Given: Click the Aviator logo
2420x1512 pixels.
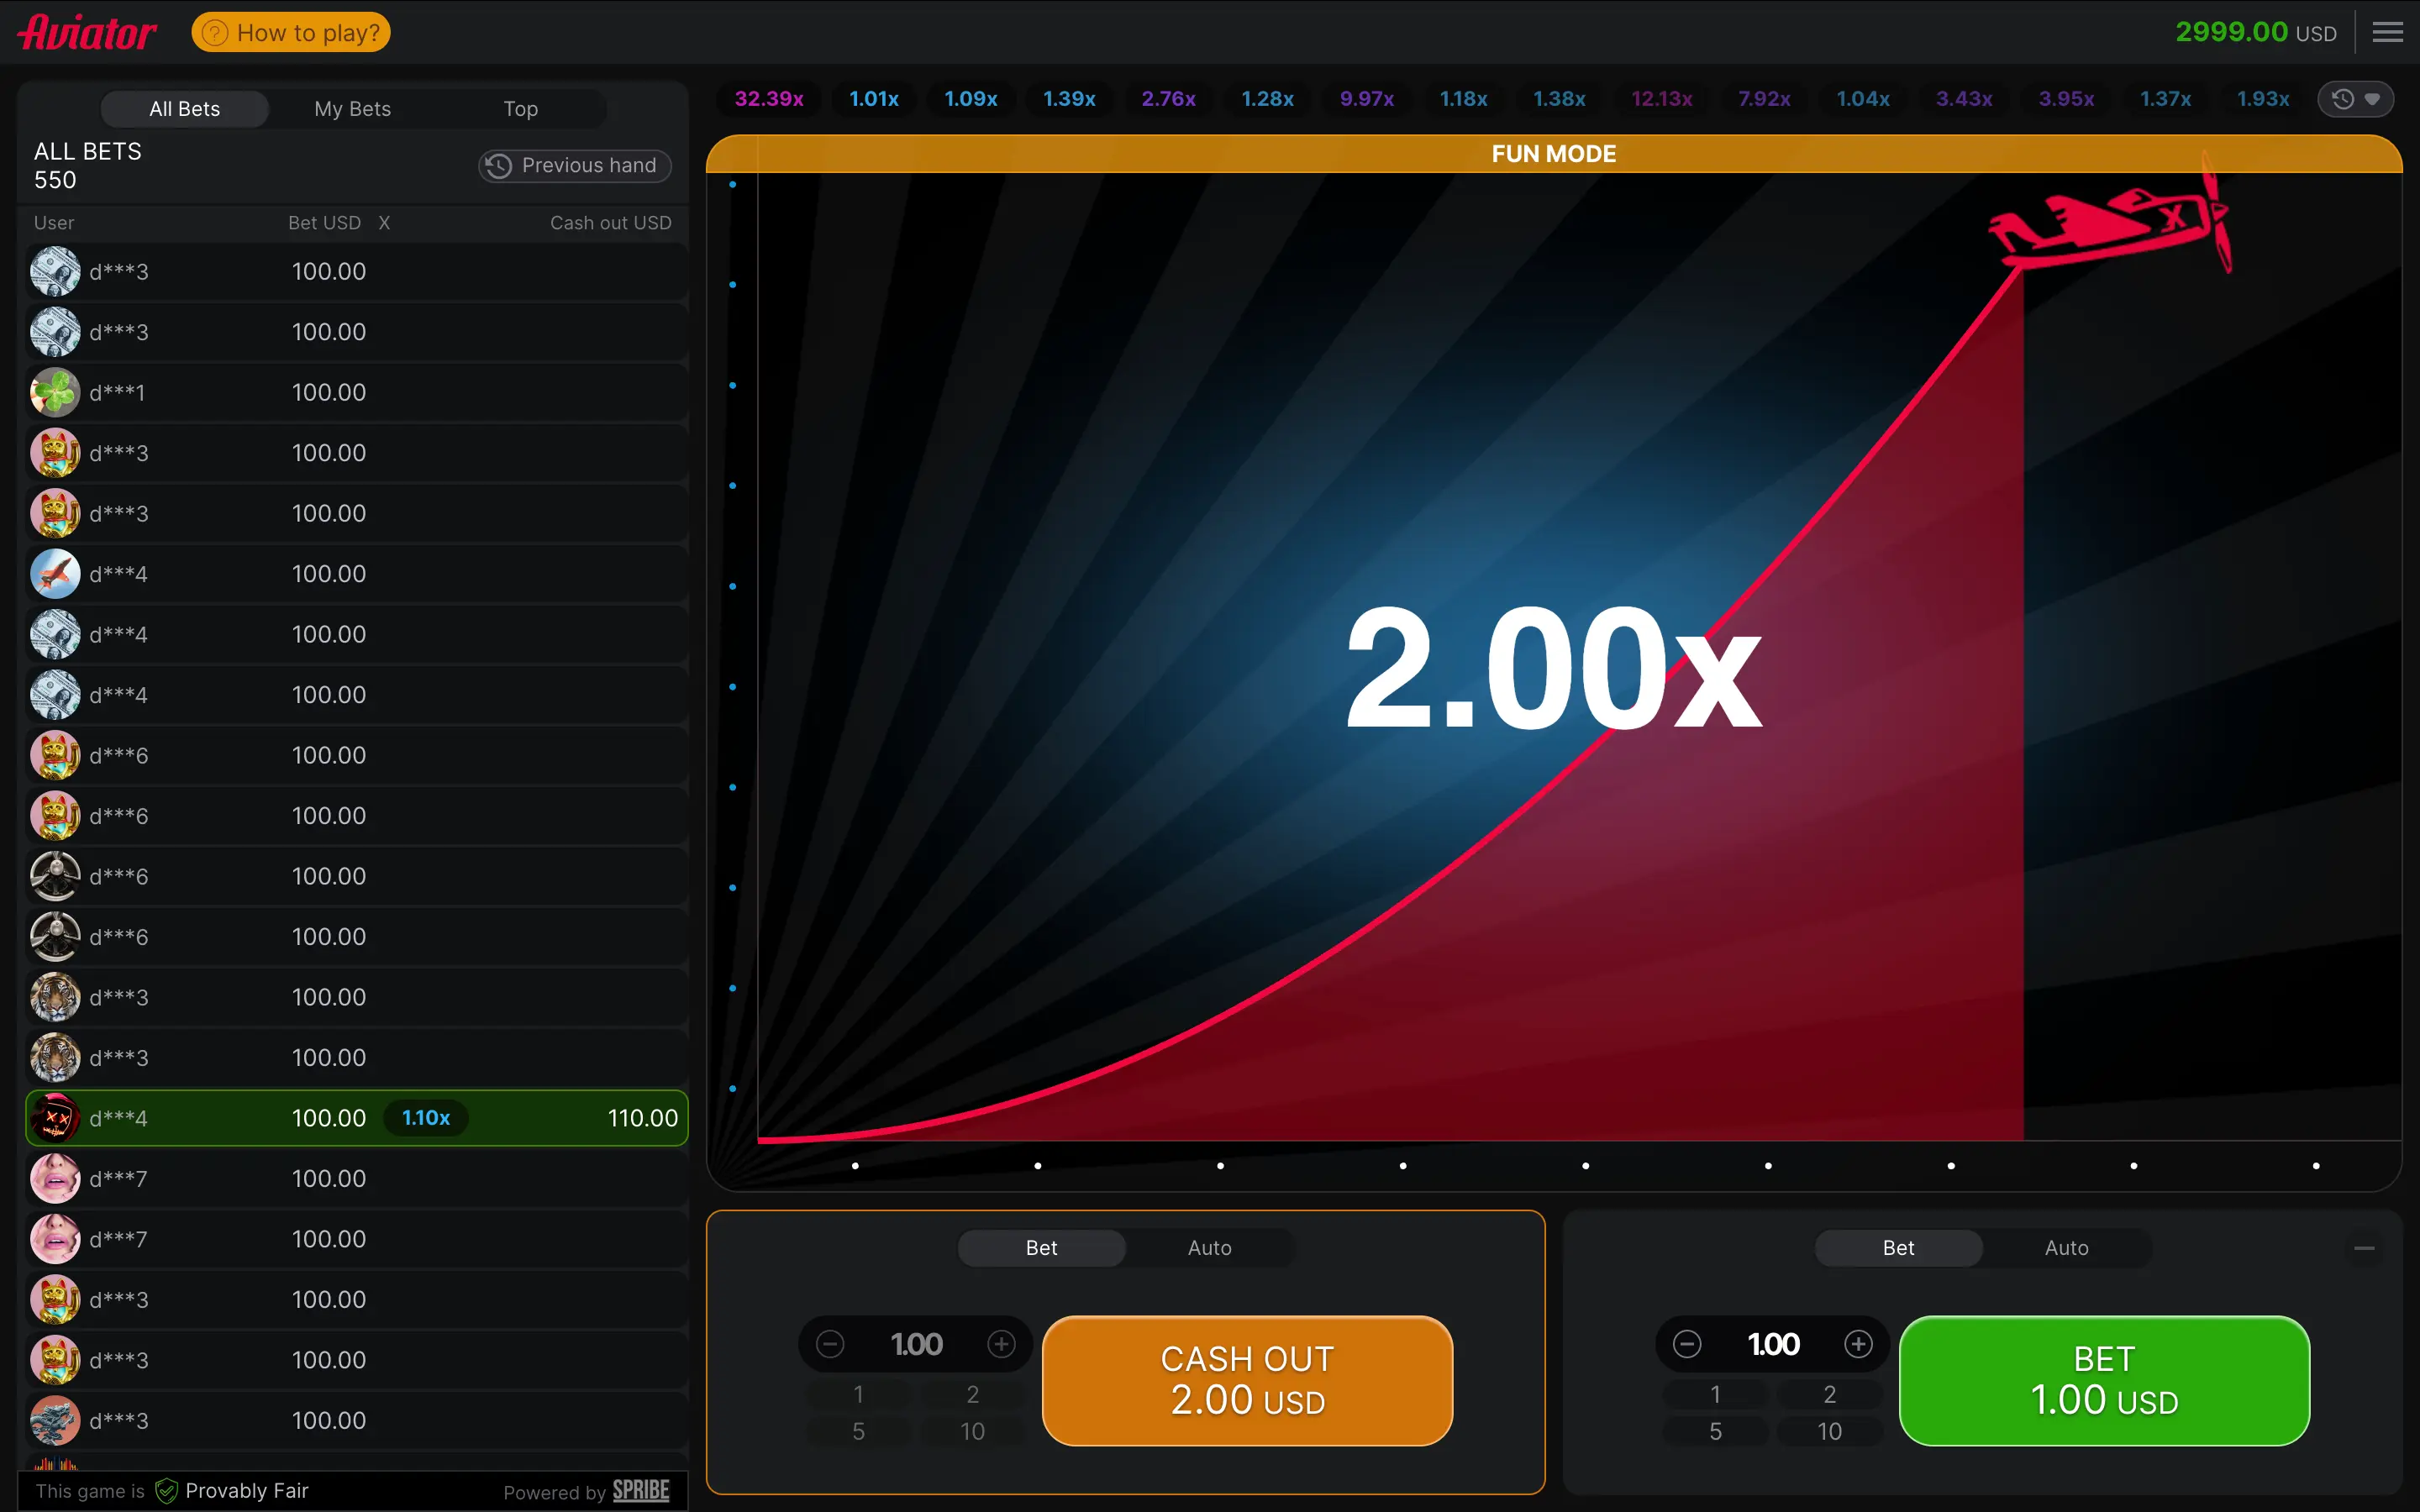Looking at the screenshot, I should click(x=87, y=32).
